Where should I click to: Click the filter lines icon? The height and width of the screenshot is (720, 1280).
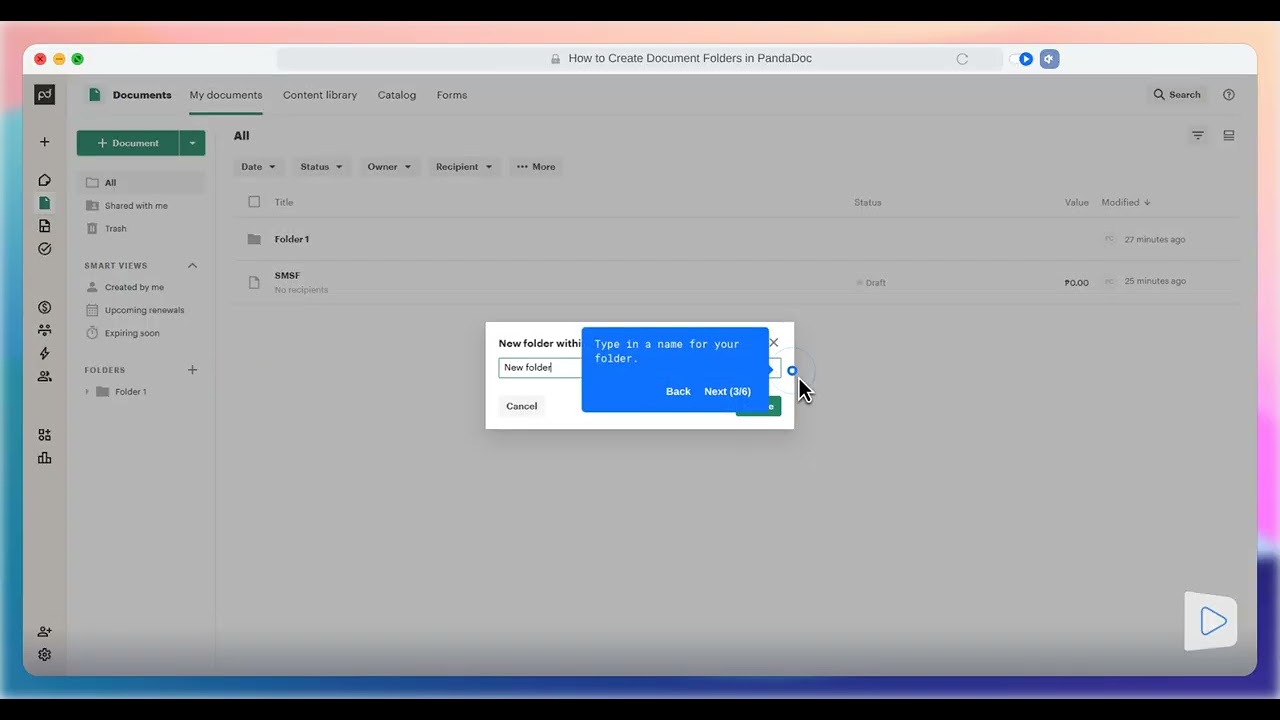click(1198, 136)
